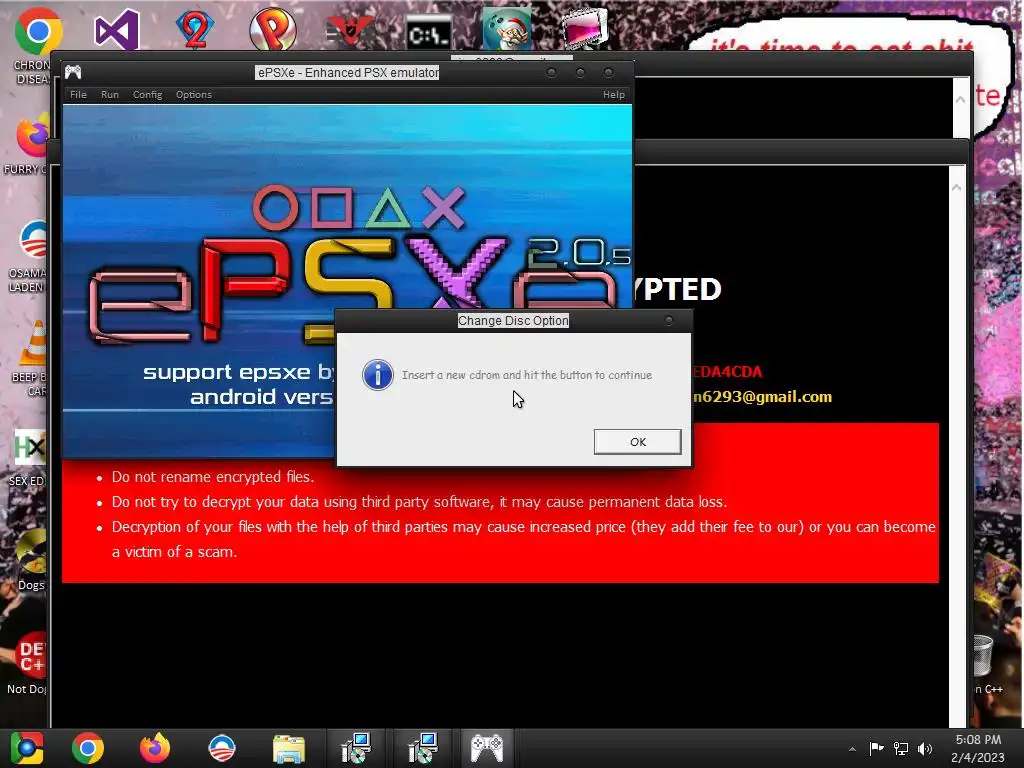Switch to the second installer taskbar item
Screen dimensions: 1024x768
tap(422, 748)
